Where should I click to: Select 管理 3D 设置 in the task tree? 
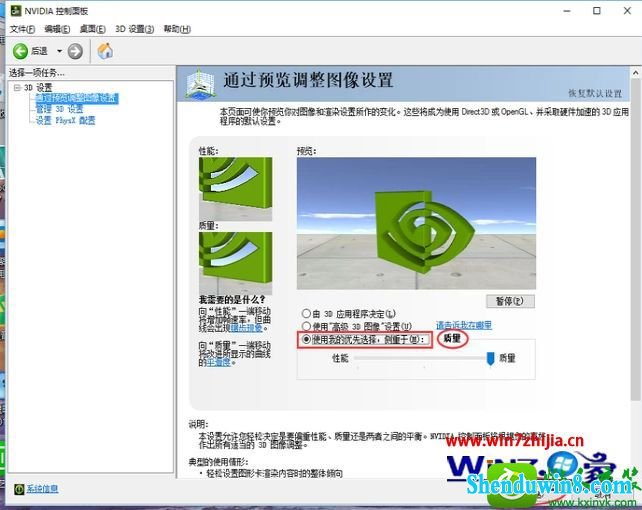pyautogui.click(x=59, y=109)
